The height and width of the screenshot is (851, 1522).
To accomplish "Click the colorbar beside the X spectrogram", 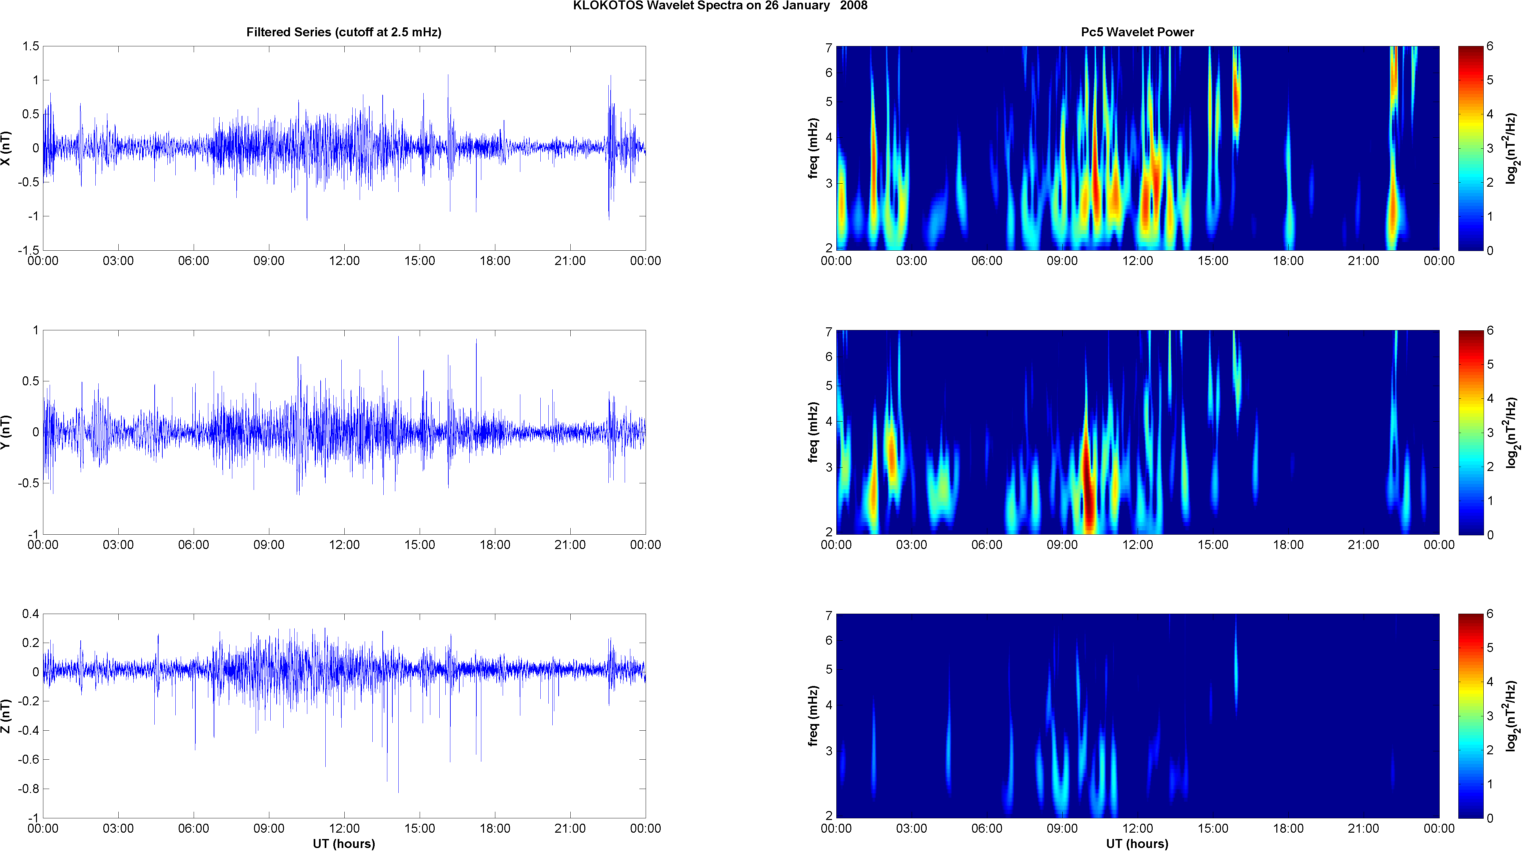I will point(1470,148).
